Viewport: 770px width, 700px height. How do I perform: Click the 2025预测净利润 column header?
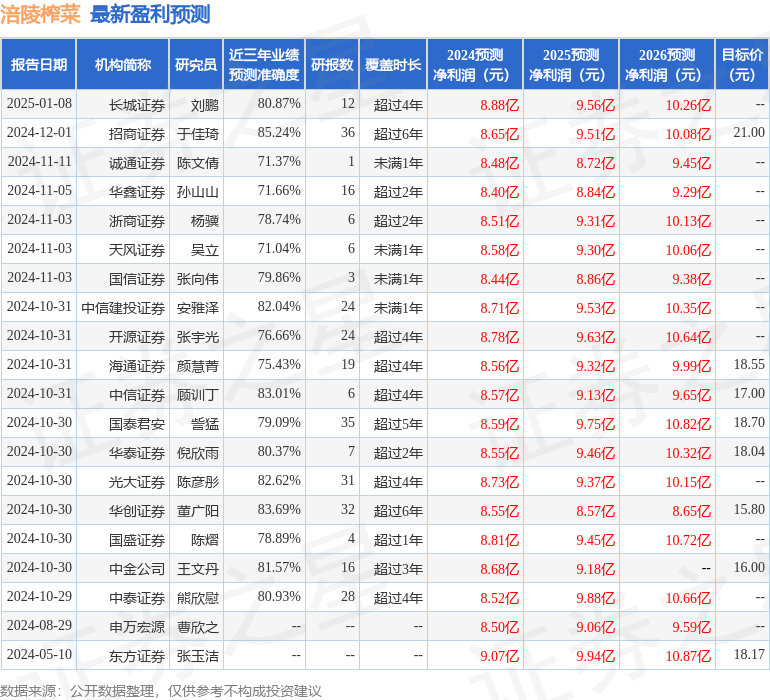571,64
